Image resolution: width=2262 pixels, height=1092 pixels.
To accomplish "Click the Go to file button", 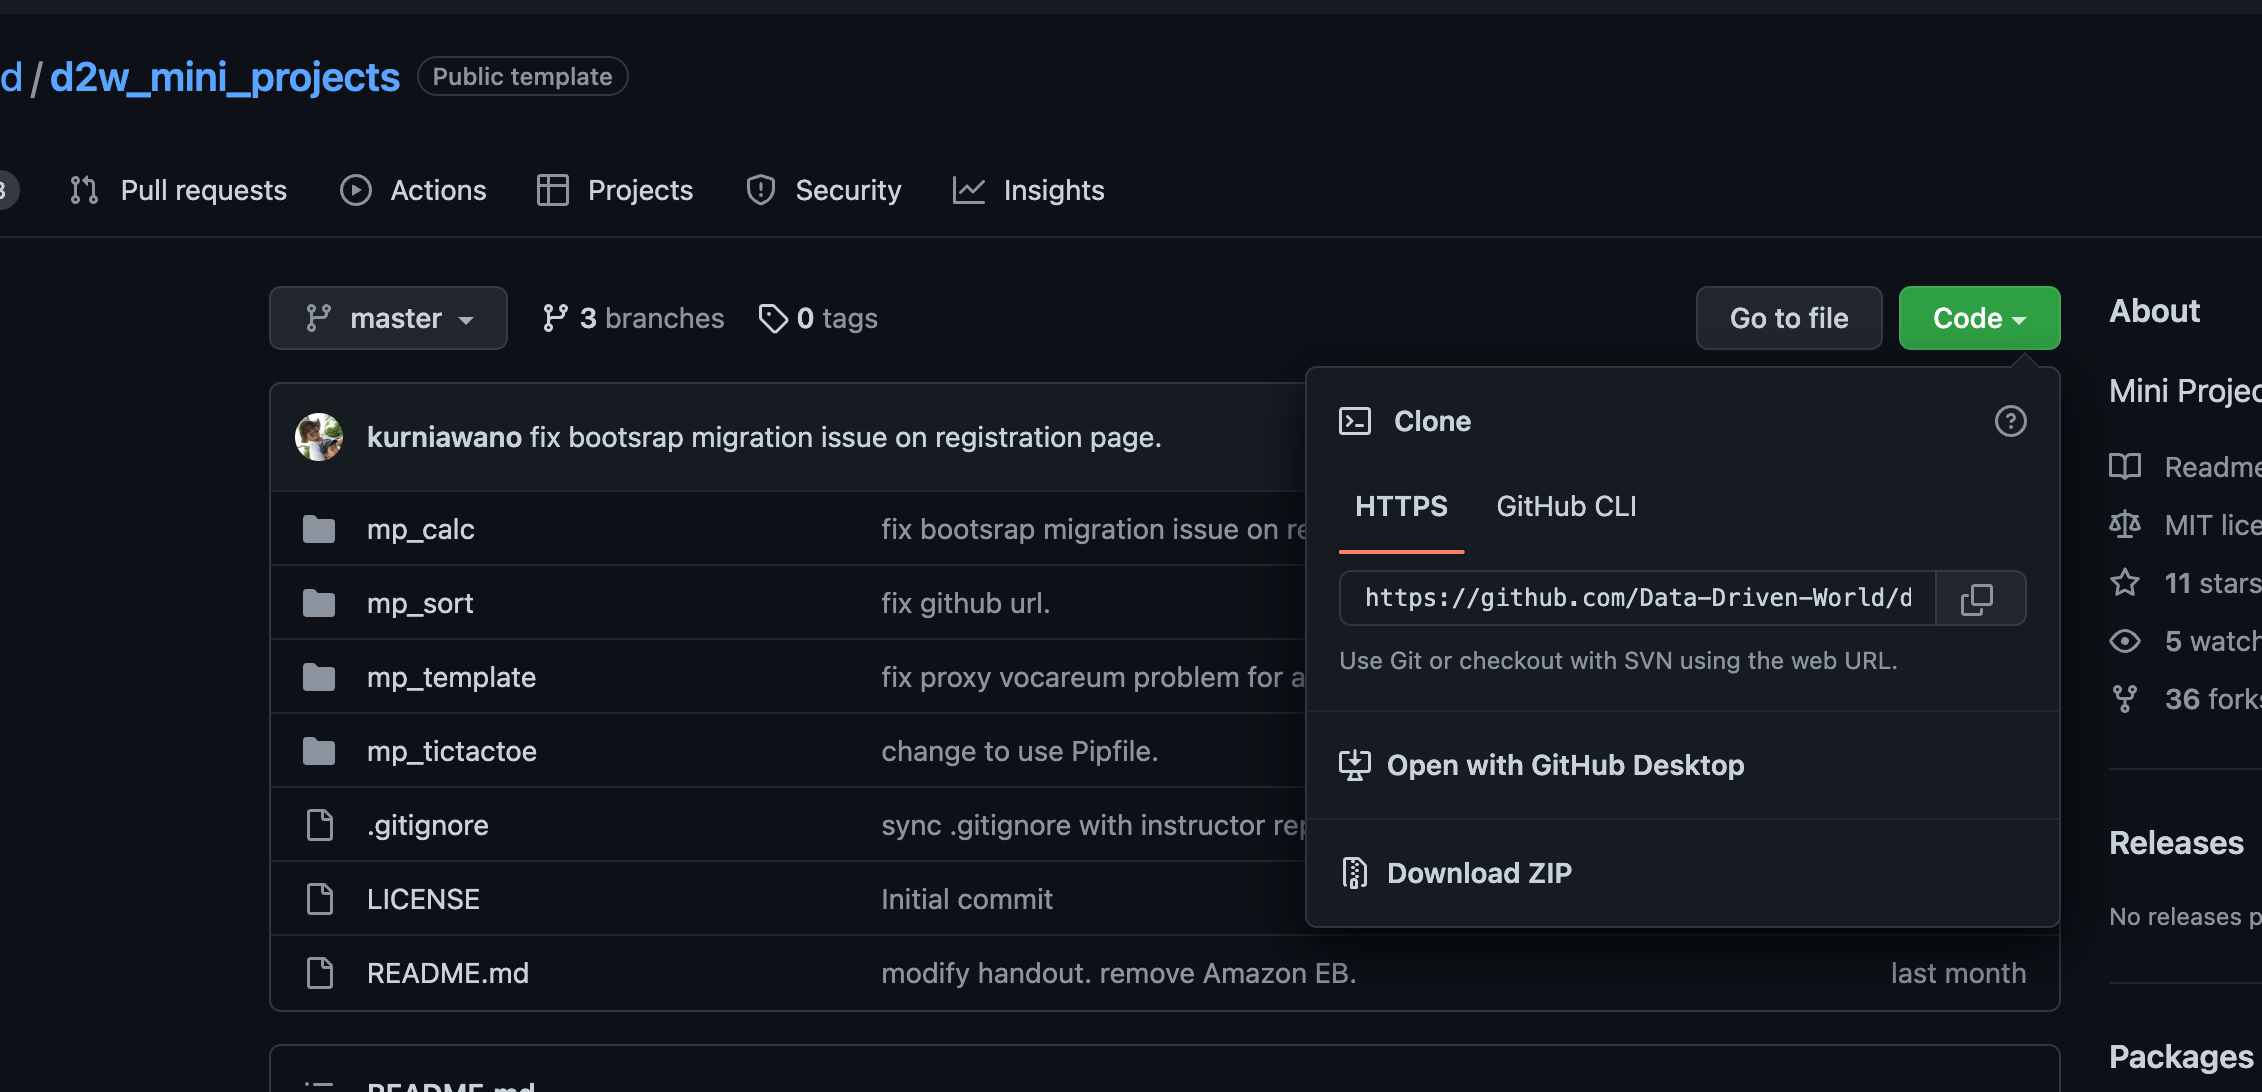I will click(1789, 318).
